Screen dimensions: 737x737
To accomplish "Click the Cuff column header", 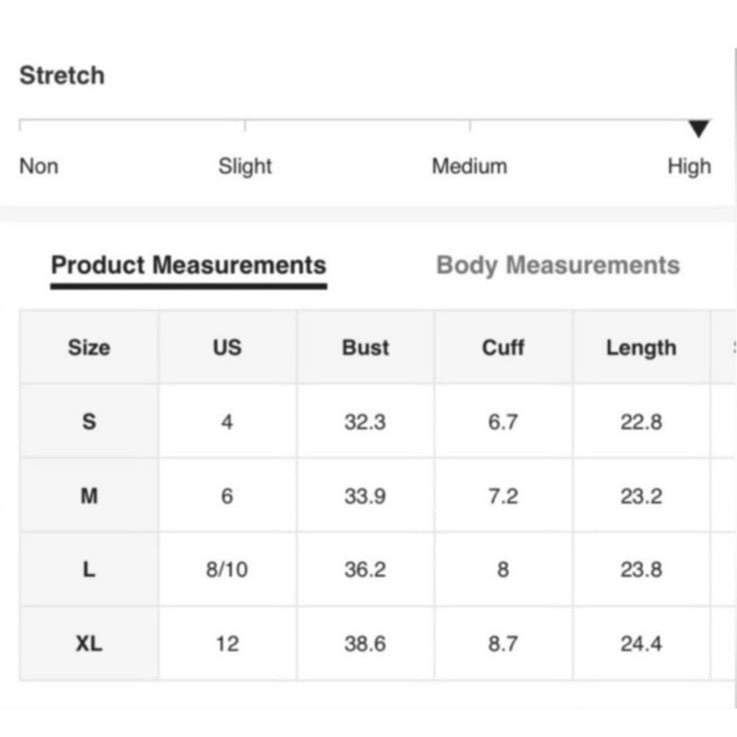I will pos(503,347).
